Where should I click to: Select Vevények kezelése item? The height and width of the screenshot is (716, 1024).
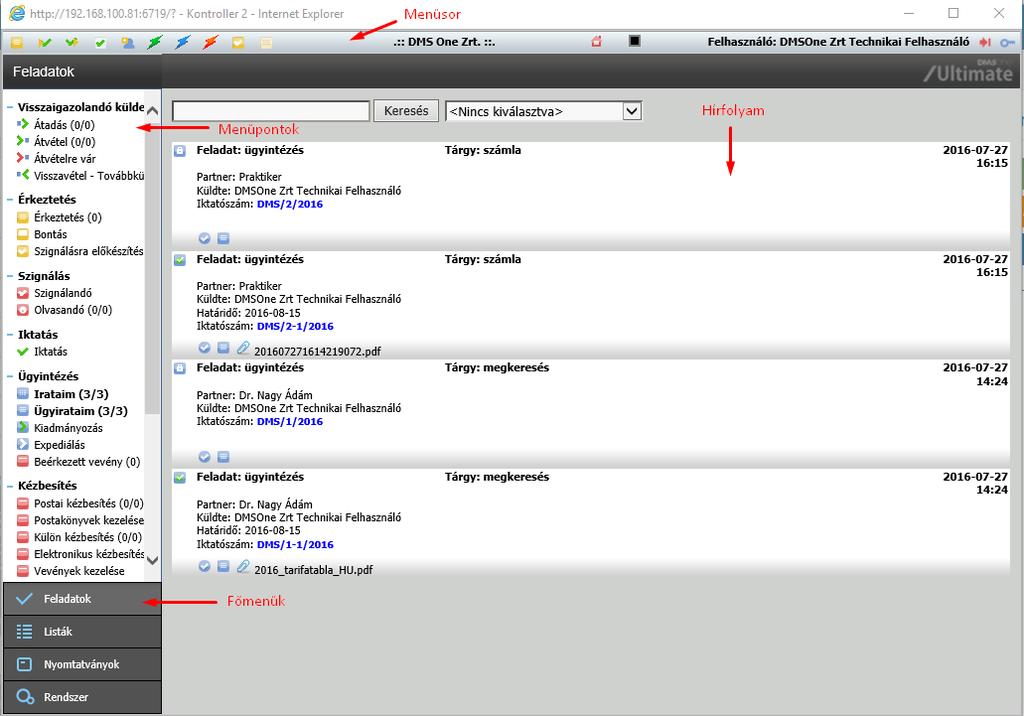pos(79,571)
